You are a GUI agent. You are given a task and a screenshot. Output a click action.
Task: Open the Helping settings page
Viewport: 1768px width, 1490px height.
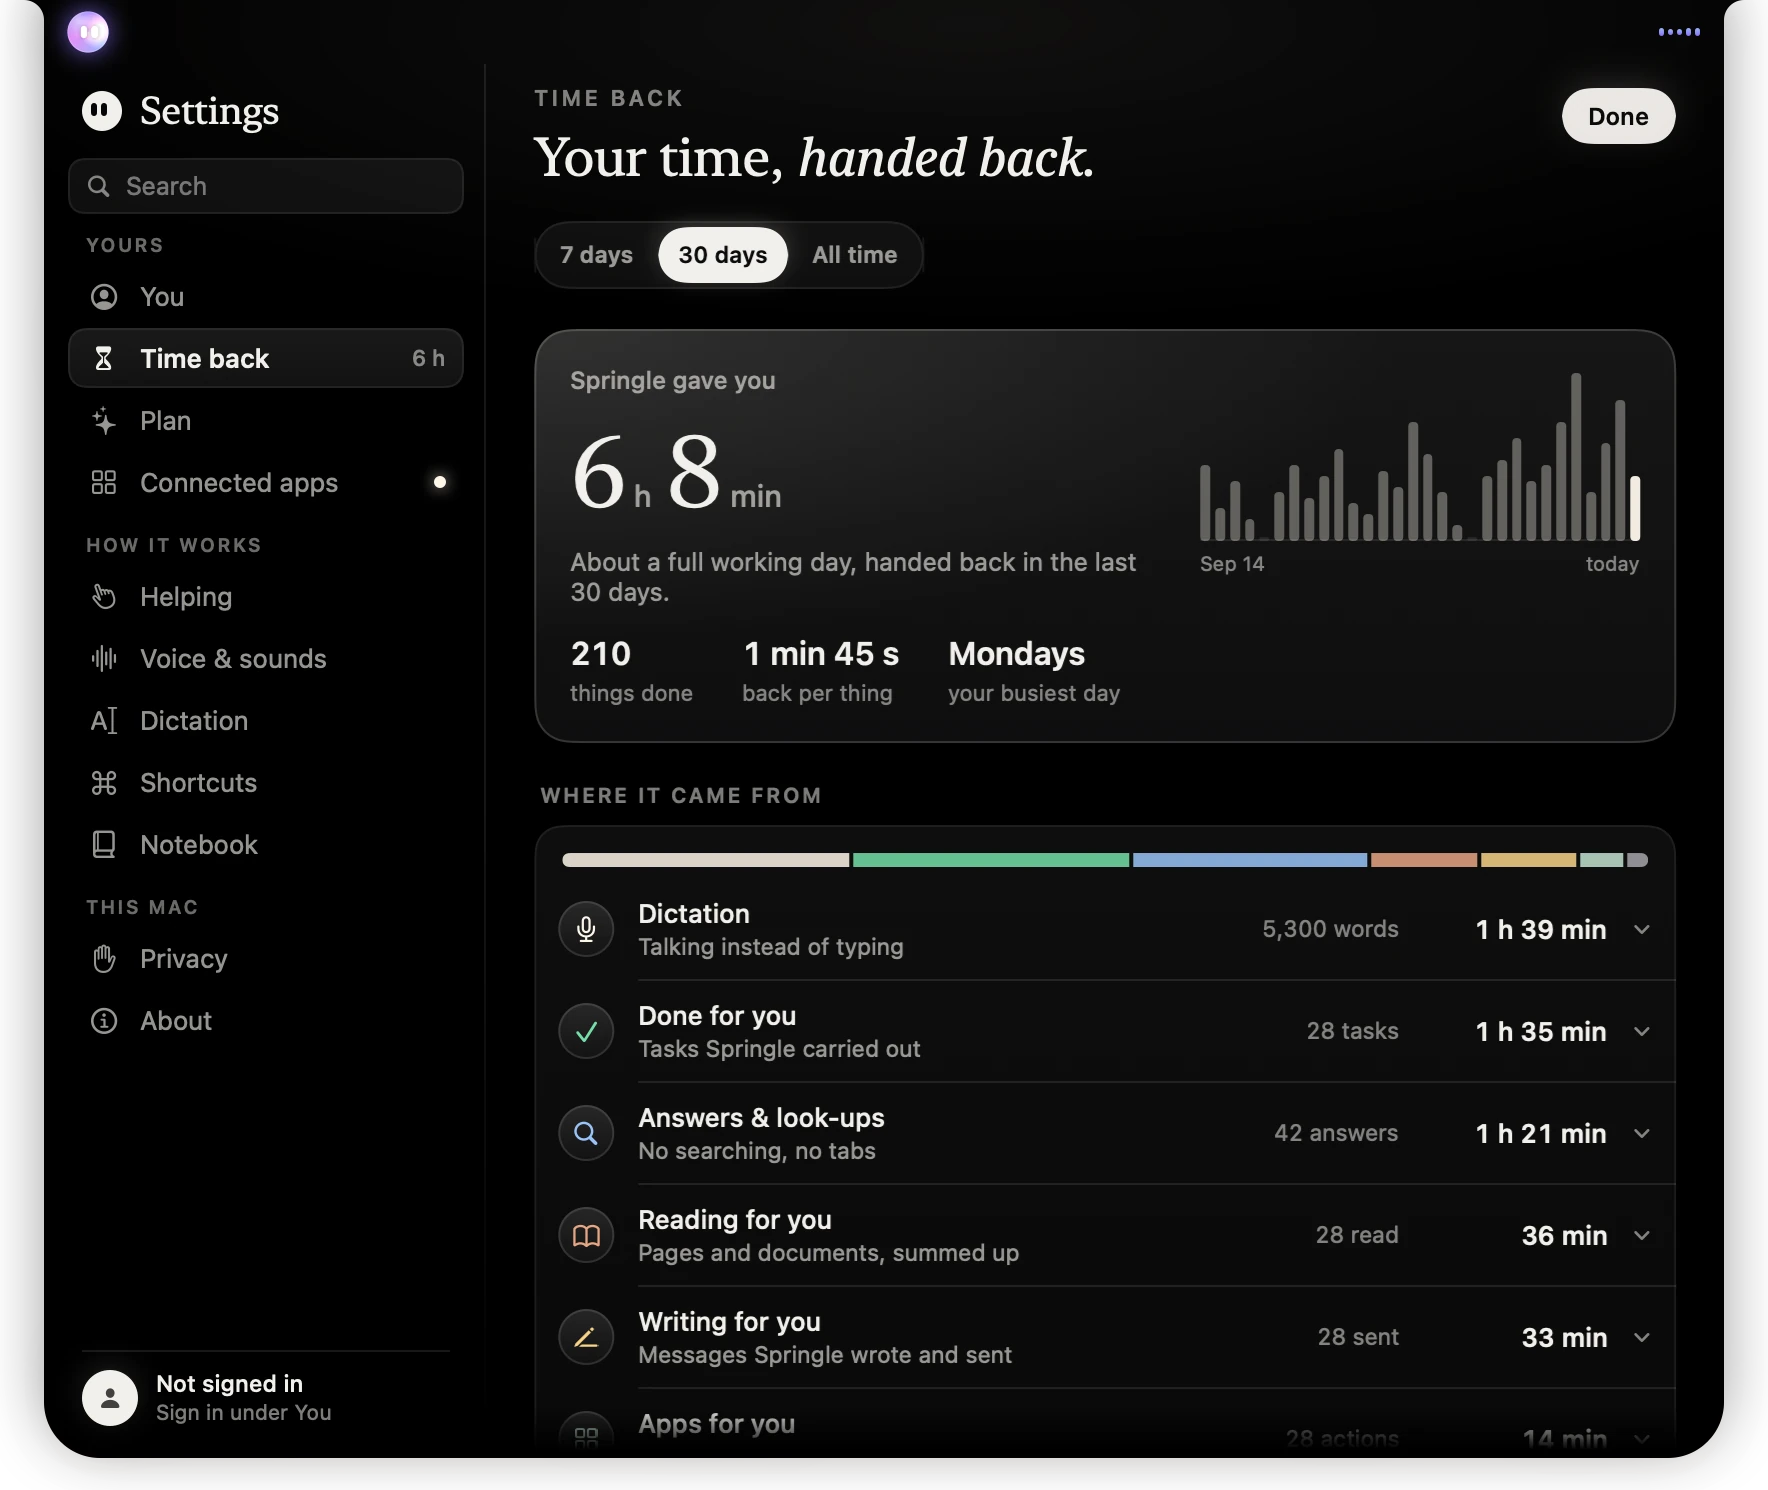click(x=266, y=597)
